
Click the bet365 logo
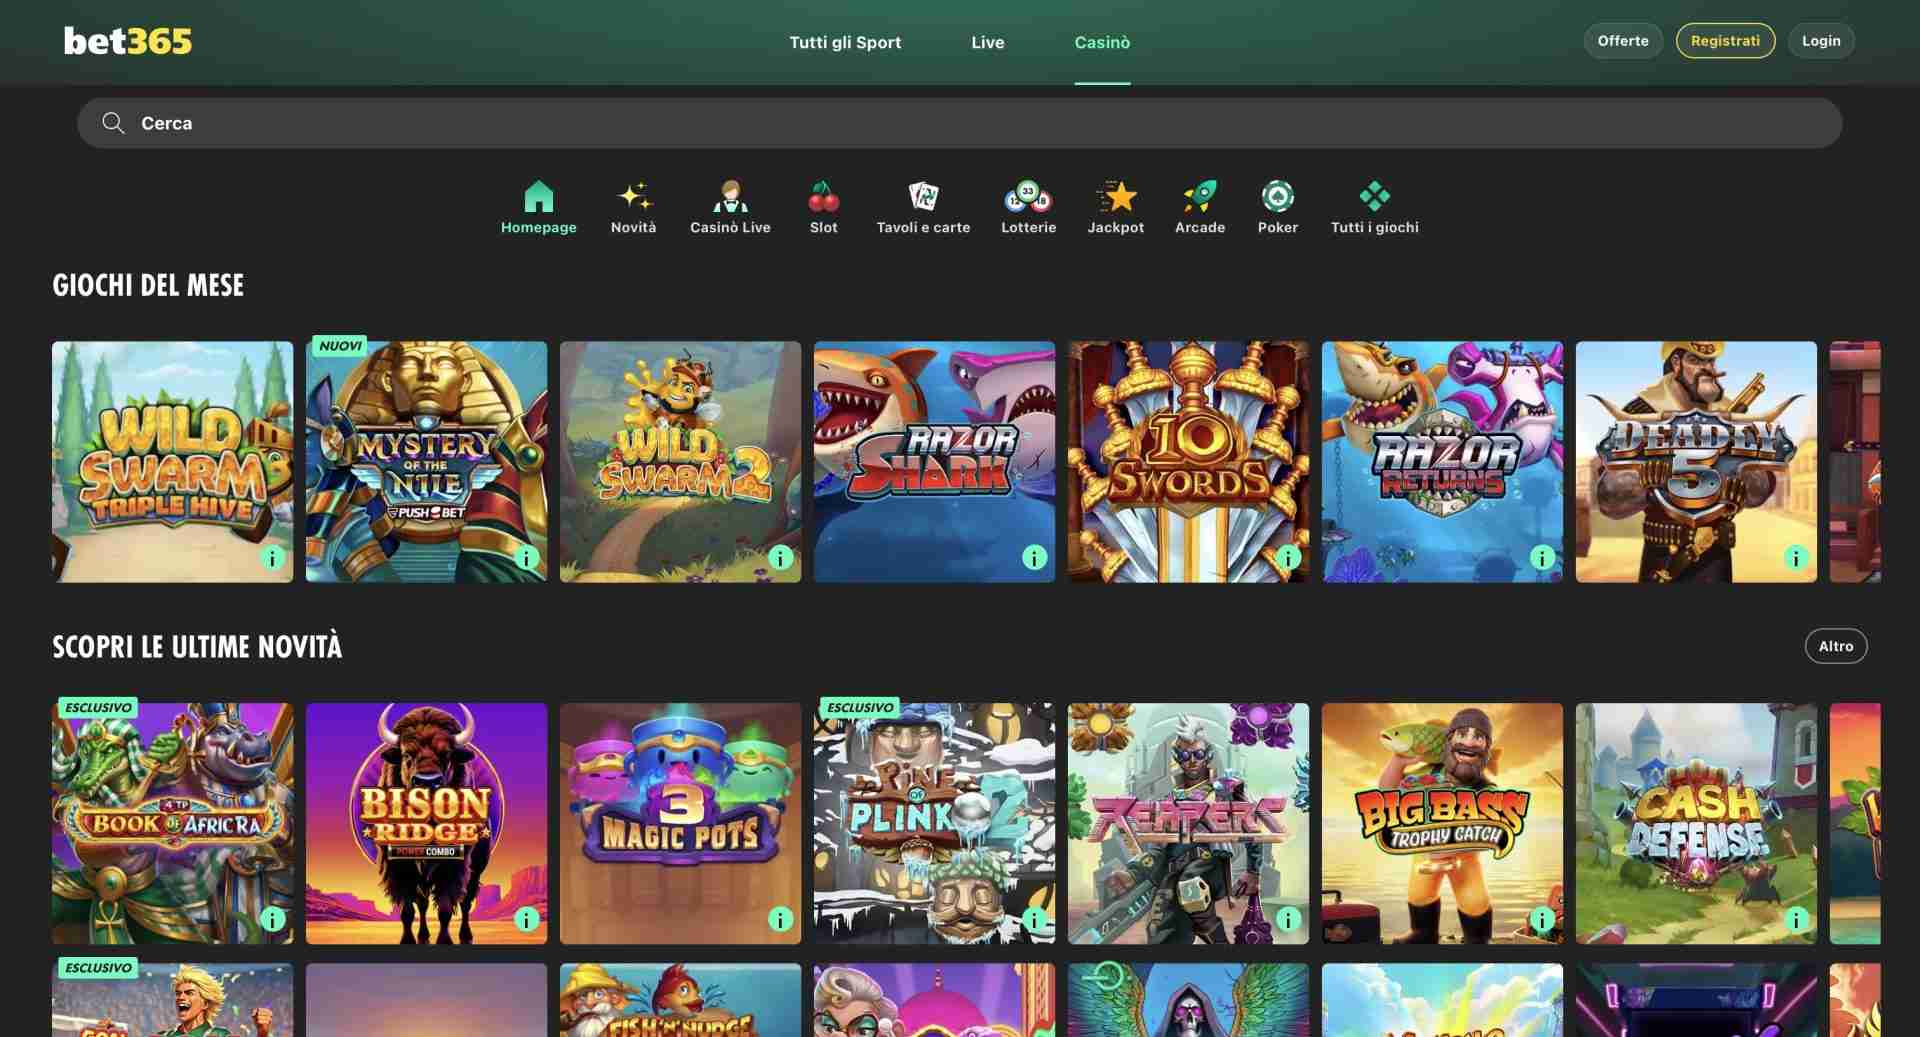(128, 41)
